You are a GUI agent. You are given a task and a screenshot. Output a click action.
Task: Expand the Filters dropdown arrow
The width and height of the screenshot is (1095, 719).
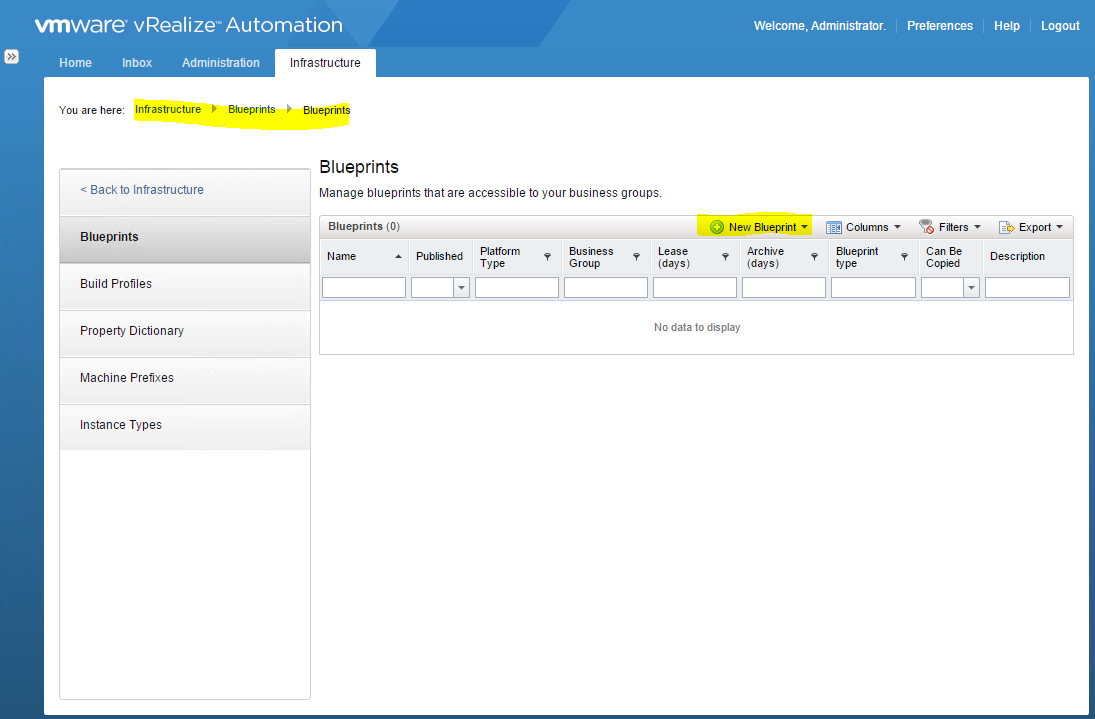977,227
